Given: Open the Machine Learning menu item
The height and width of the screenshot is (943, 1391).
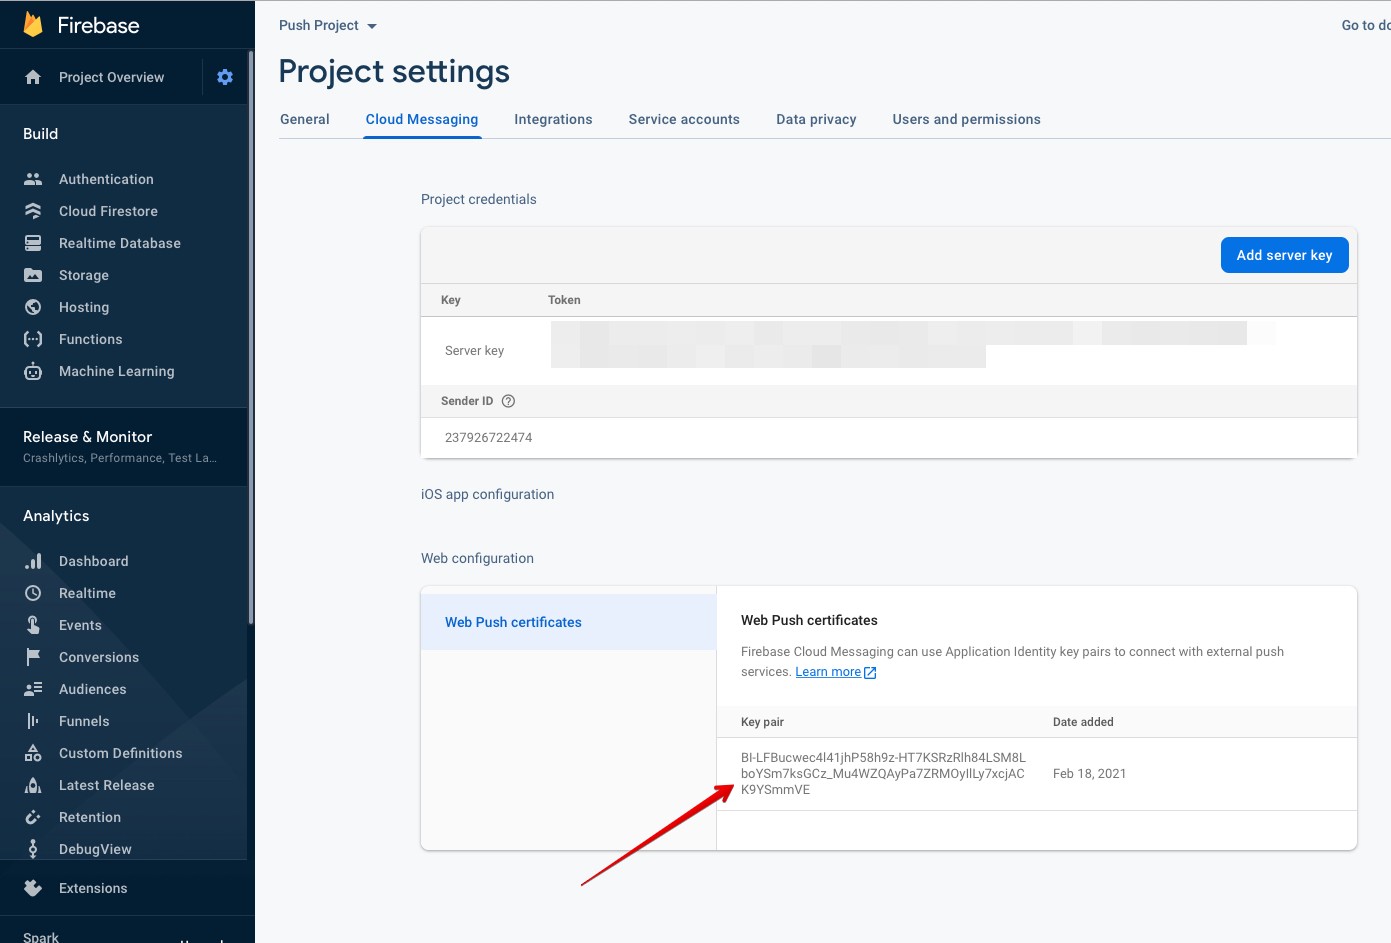Looking at the screenshot, I should [116, 371].
